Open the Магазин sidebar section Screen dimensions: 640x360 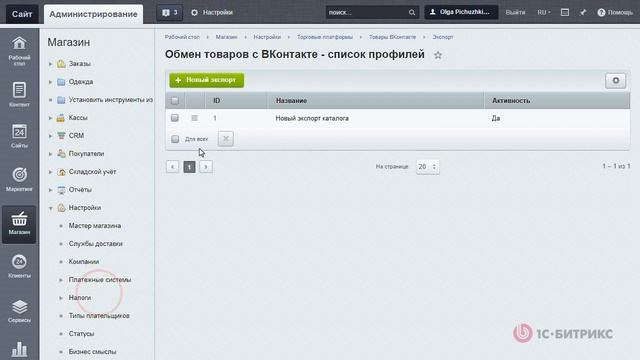pyautogui.click(x=19, y=224)
